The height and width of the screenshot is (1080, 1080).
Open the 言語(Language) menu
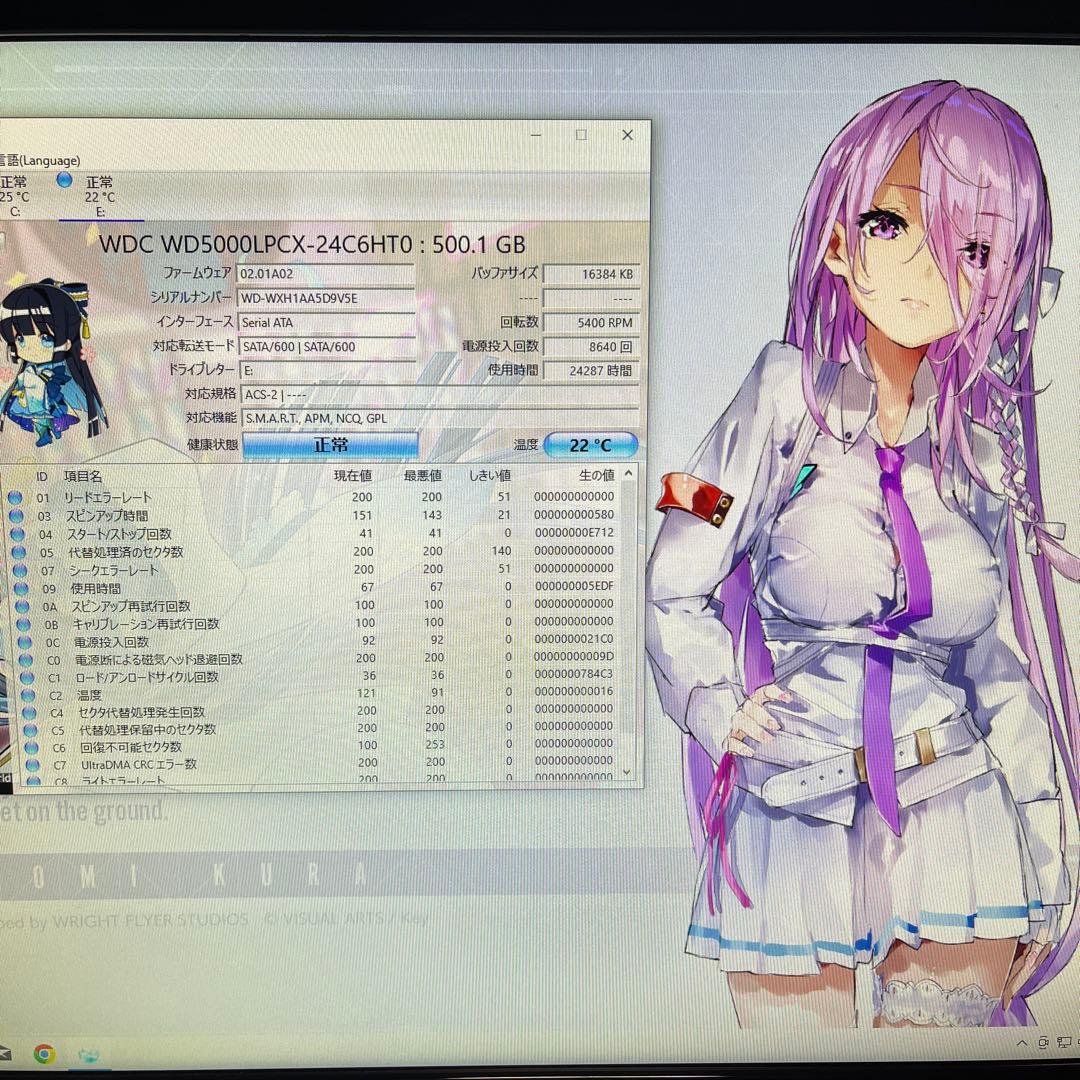[40, 160]
